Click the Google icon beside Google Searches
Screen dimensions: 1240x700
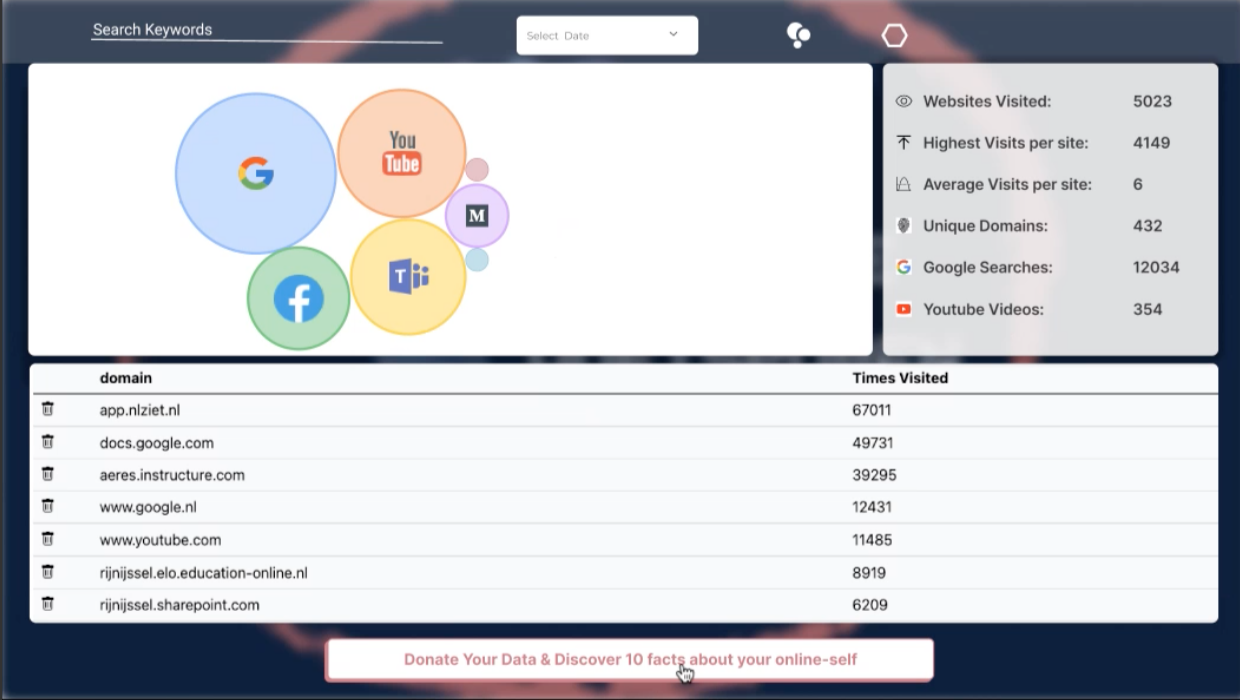coord(904,267)
